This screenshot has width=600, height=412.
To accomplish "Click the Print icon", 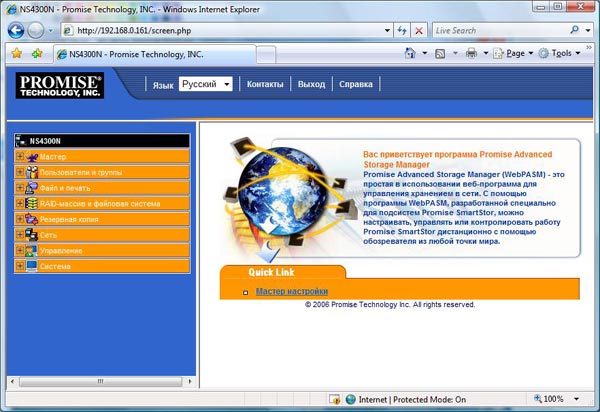I will [471, 53].
